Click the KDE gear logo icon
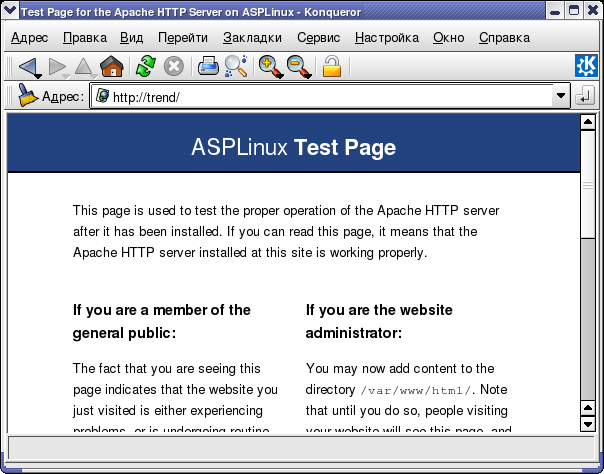 [x=586, y=66]
